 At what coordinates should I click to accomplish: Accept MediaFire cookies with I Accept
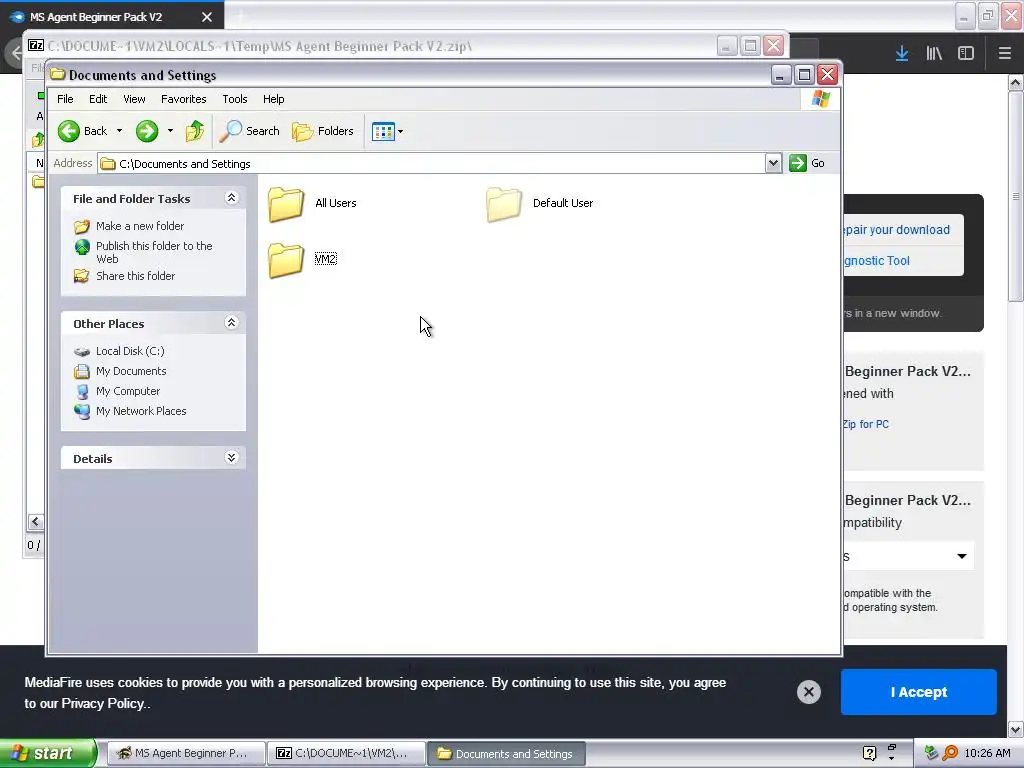[x=918, y=692]
